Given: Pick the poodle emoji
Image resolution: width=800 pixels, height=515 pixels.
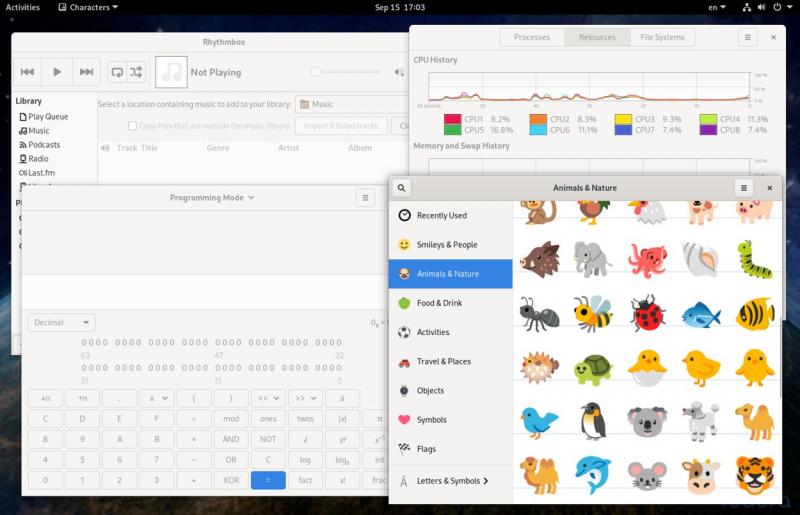Looking at the screenshot, I should [x=701, y=421].
